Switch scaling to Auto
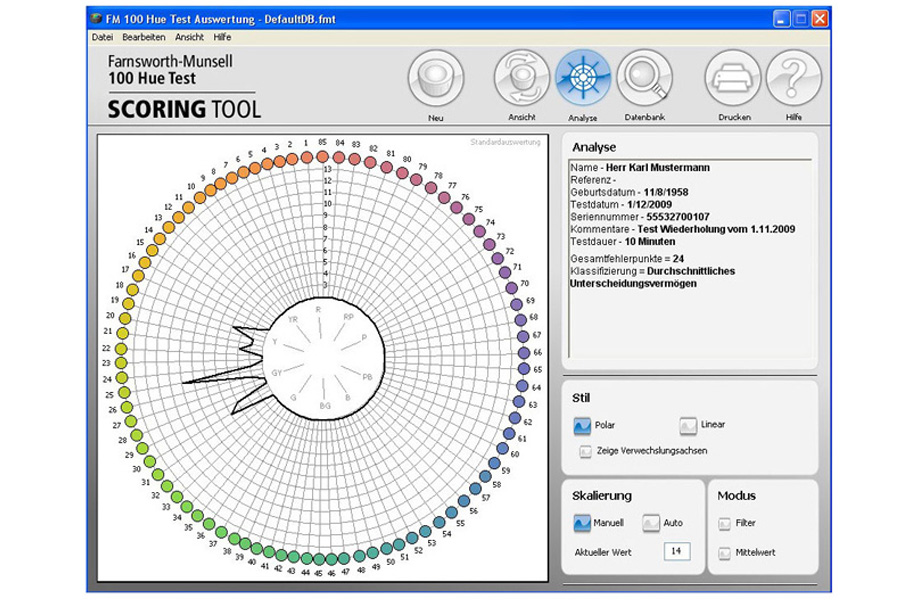Viewport: 920px width, 600px height. coord(651,523)
